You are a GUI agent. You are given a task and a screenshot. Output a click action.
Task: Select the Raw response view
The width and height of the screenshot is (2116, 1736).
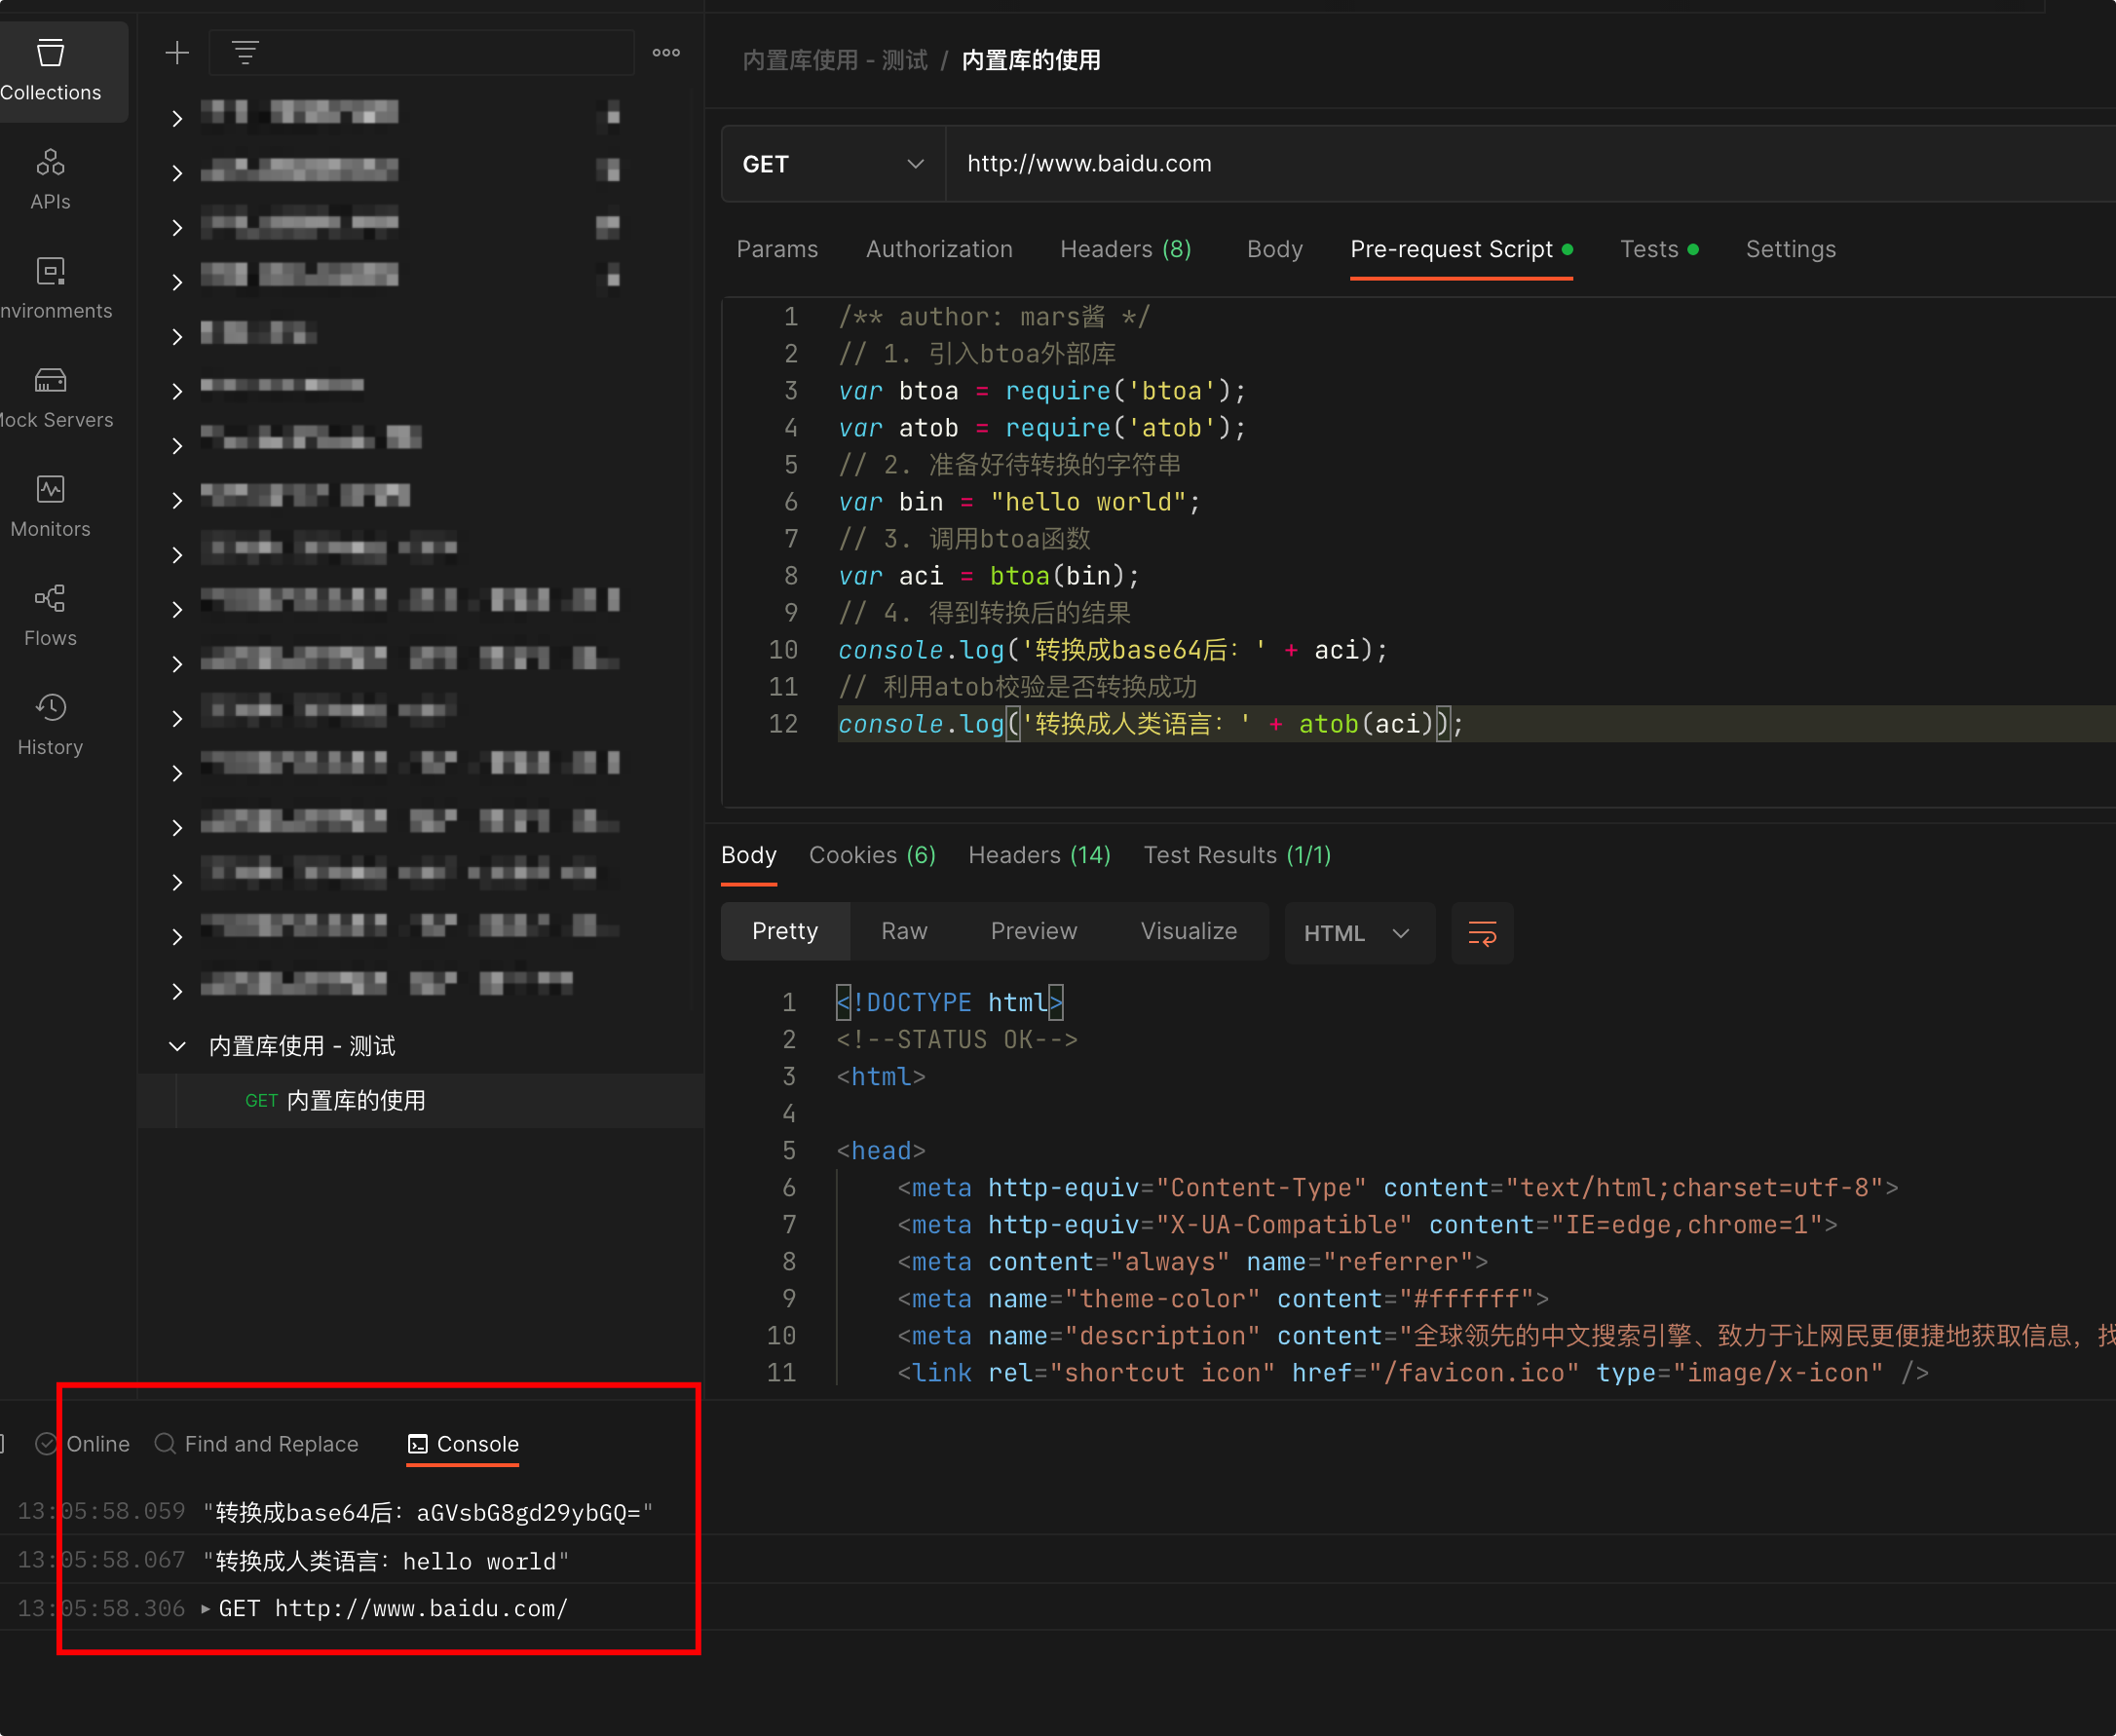coord(903,931)
